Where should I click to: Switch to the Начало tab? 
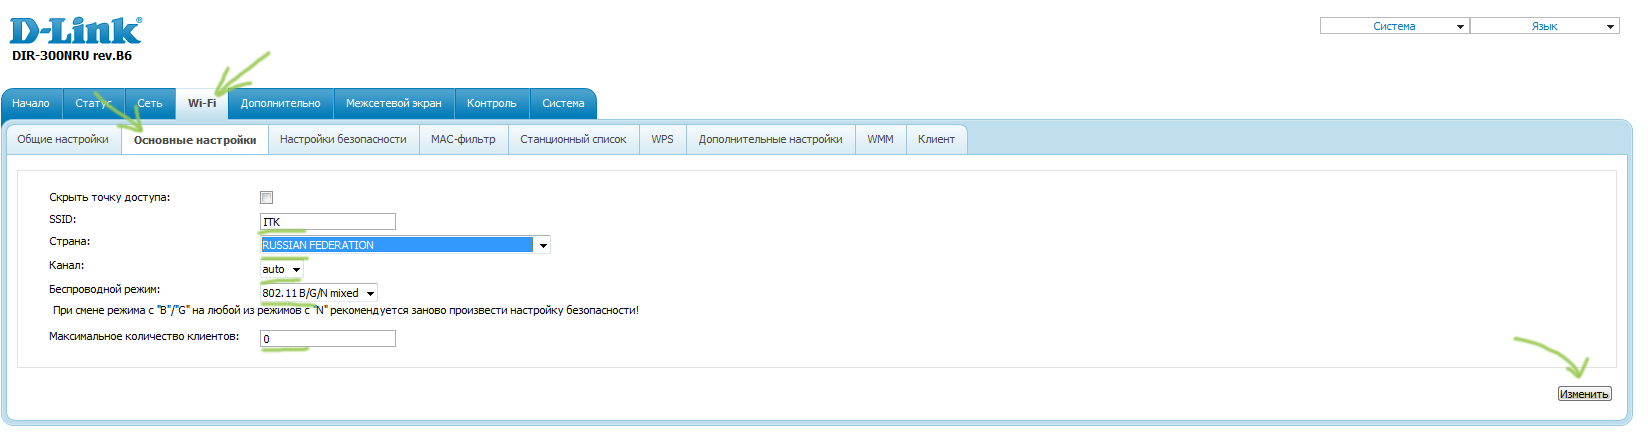tap(31, 104)
